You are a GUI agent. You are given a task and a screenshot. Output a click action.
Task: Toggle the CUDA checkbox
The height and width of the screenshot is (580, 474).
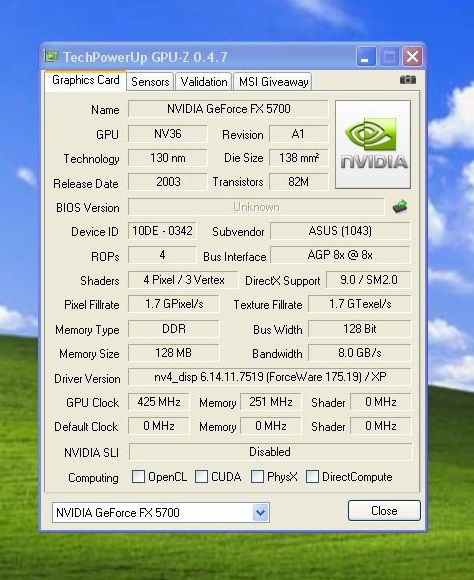(x=201, y=476)
